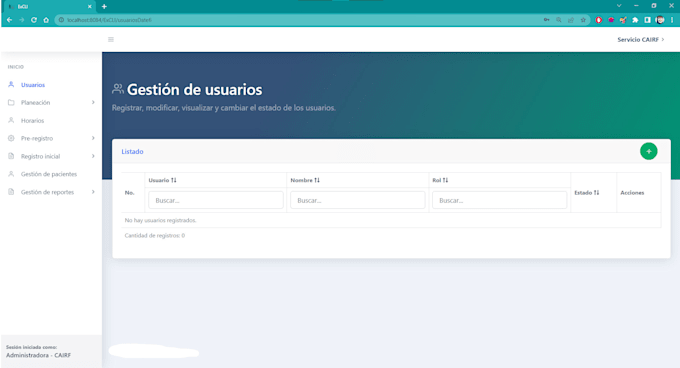Open the Registro inicial menu item
Viewport: 680px width, 368px height.
(40, 156)
